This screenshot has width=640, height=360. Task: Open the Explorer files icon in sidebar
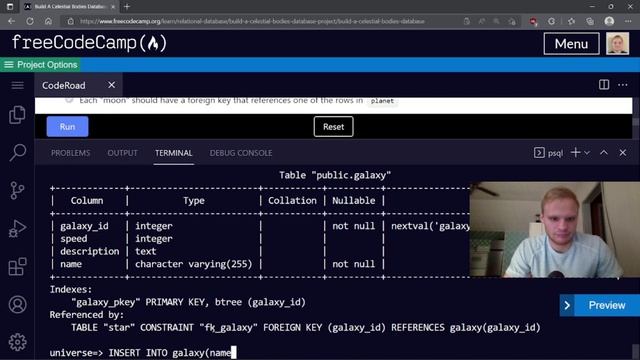17,115
